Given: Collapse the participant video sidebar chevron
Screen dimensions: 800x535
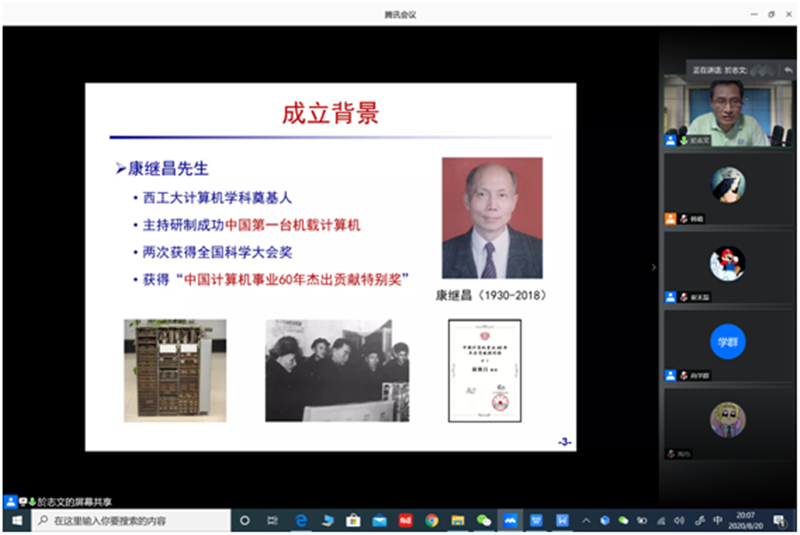Looking at the screenshot, I should (x=653, y=267).
